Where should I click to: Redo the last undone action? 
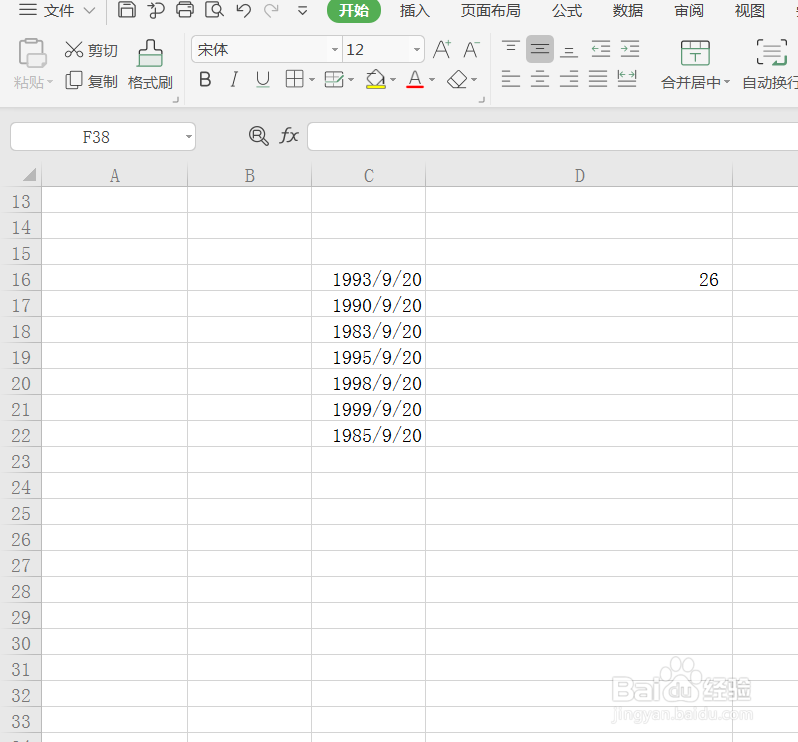[271, 10]
